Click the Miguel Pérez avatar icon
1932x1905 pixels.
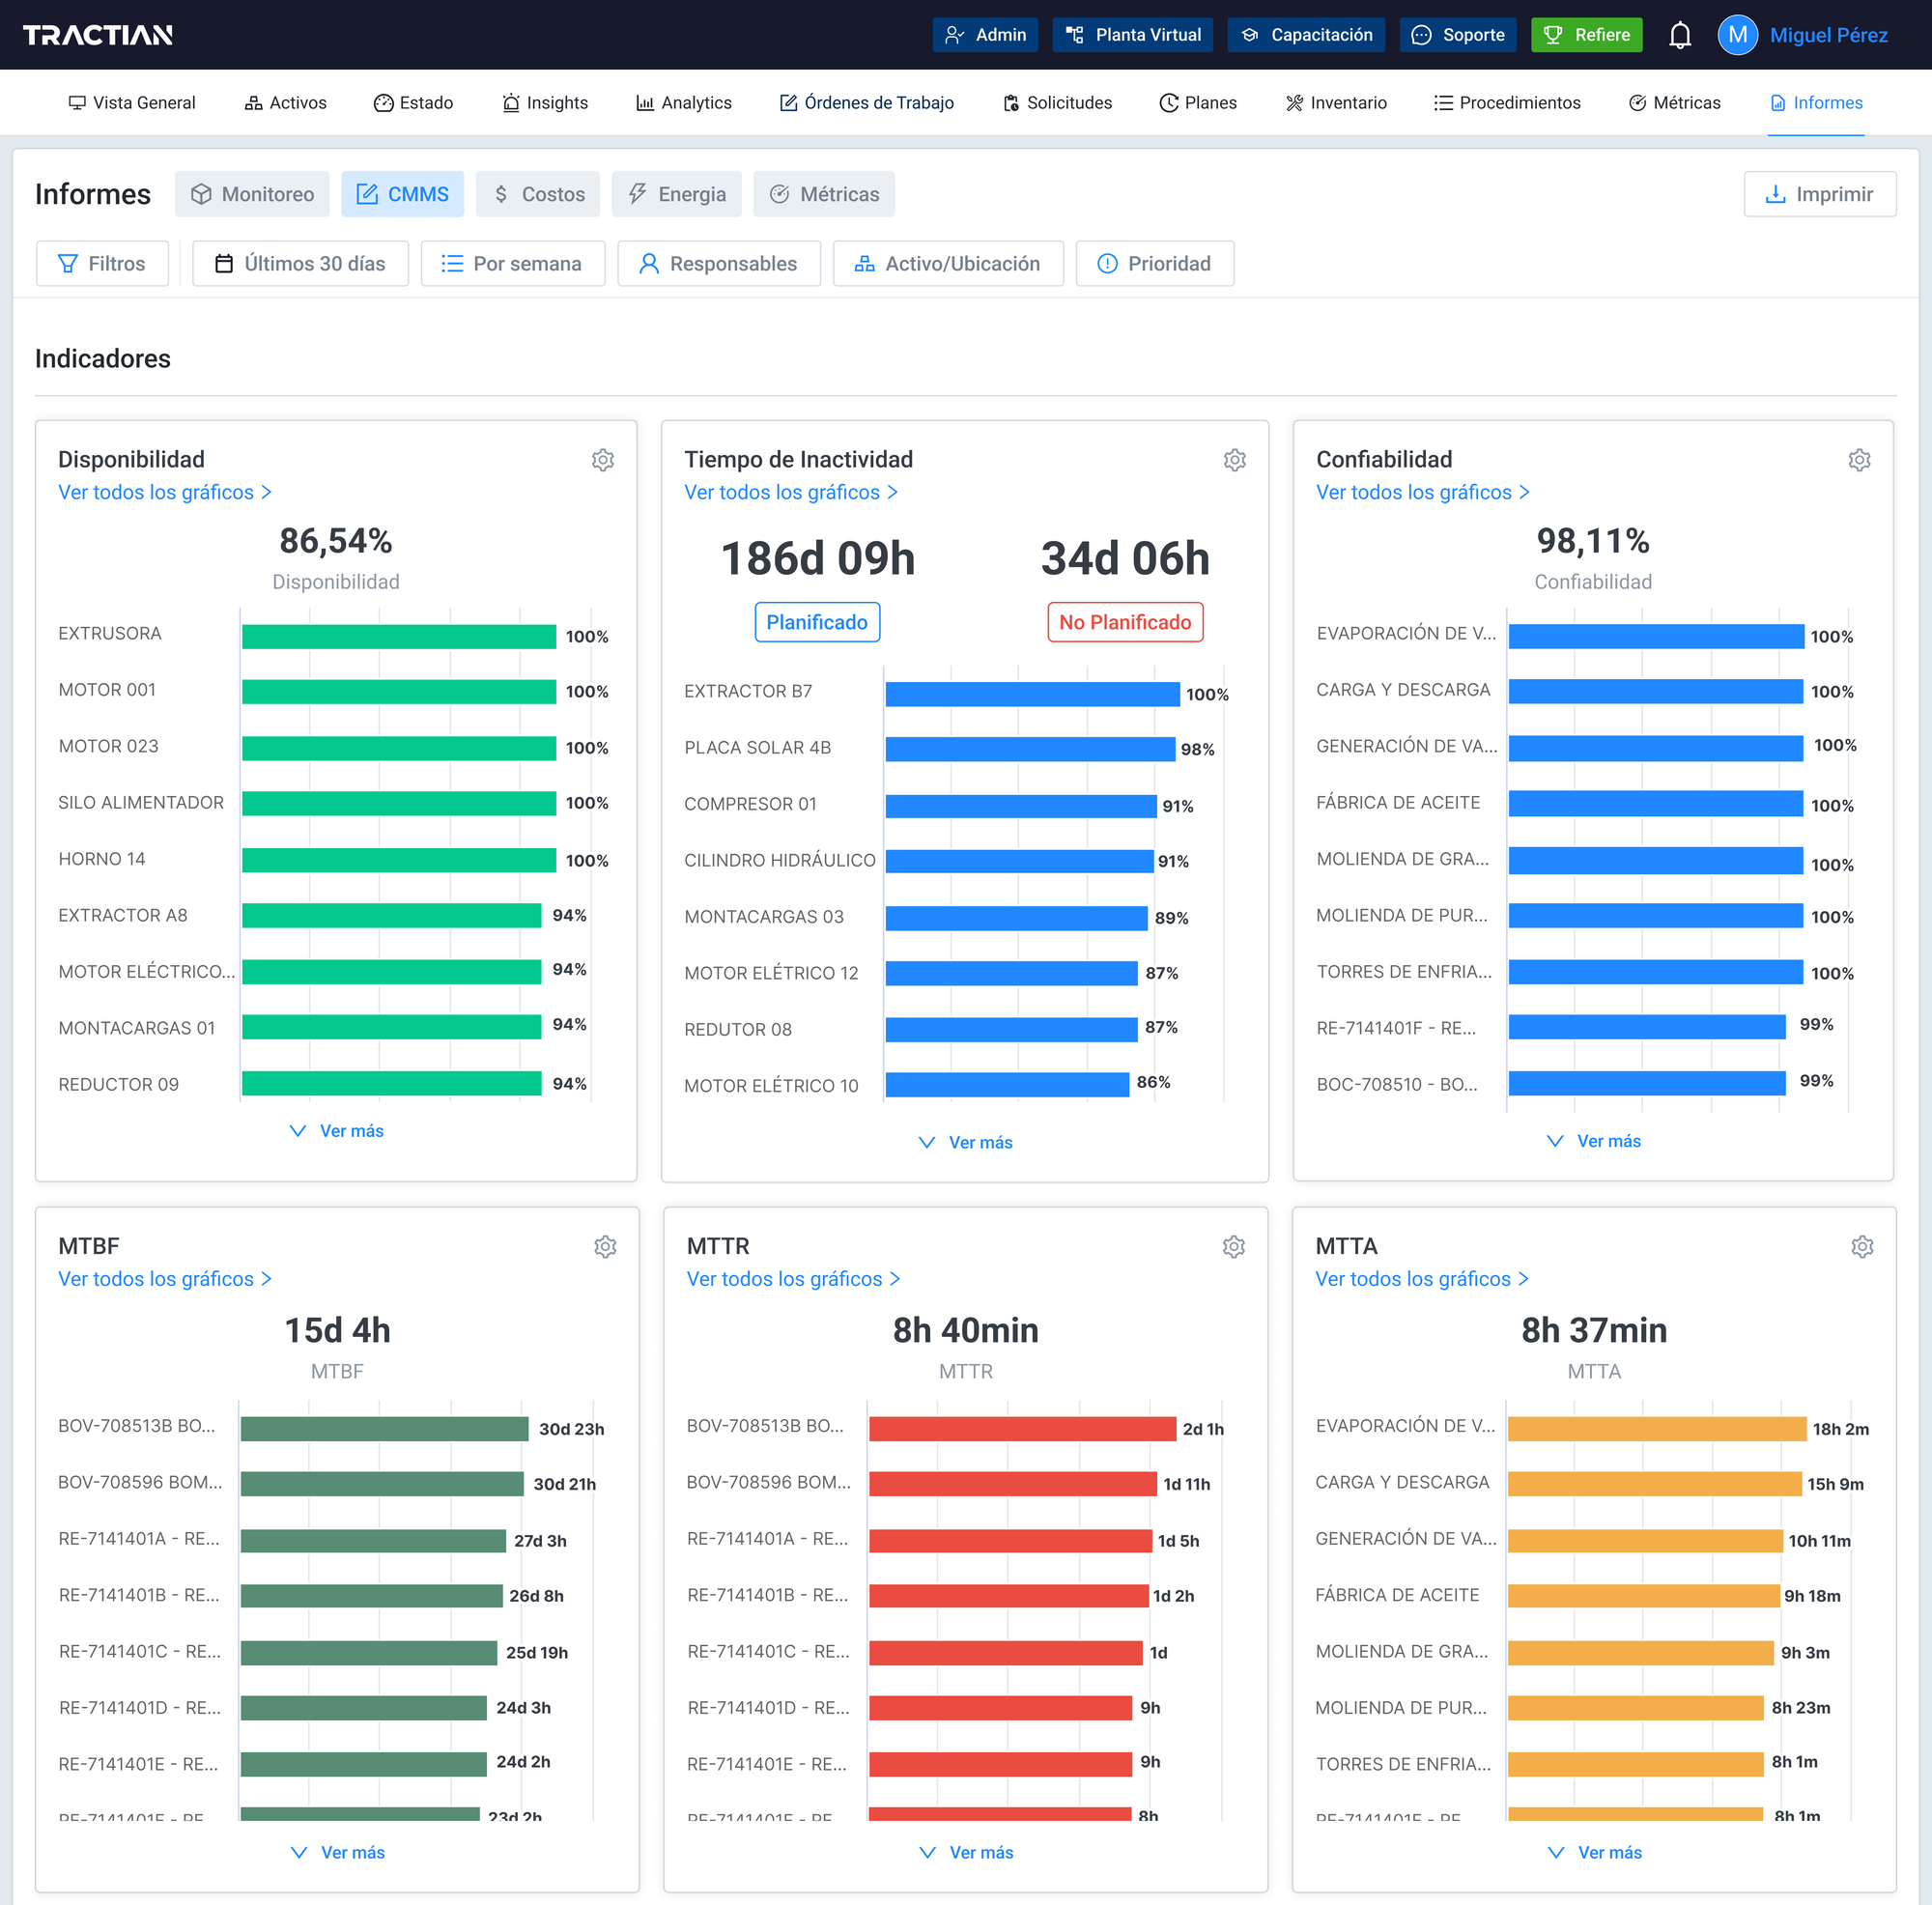tap(1737, 35)
